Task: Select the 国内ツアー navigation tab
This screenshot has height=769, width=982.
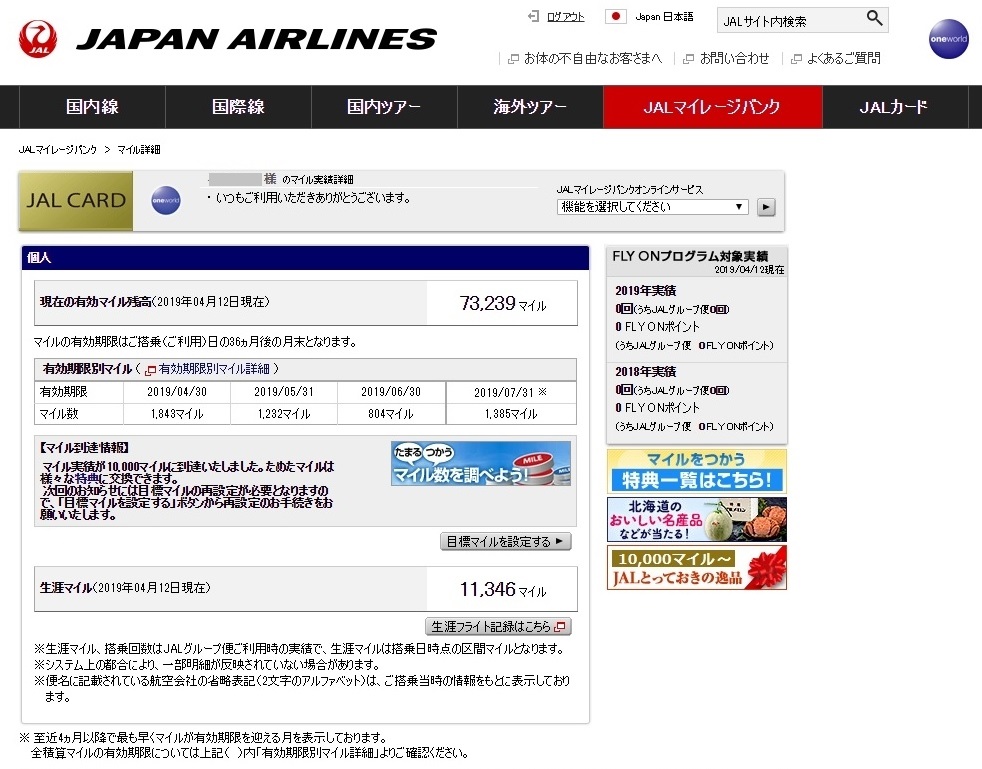Action: click(x=385, y=107)
